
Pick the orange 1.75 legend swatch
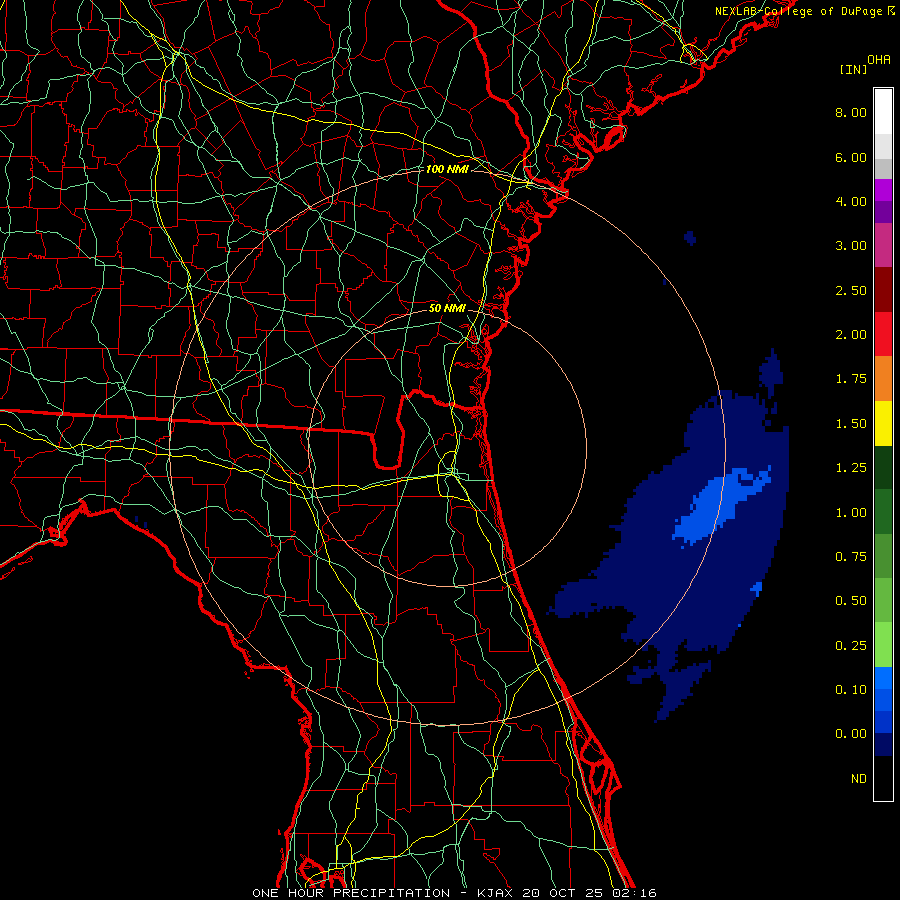(x=883, y=379)
